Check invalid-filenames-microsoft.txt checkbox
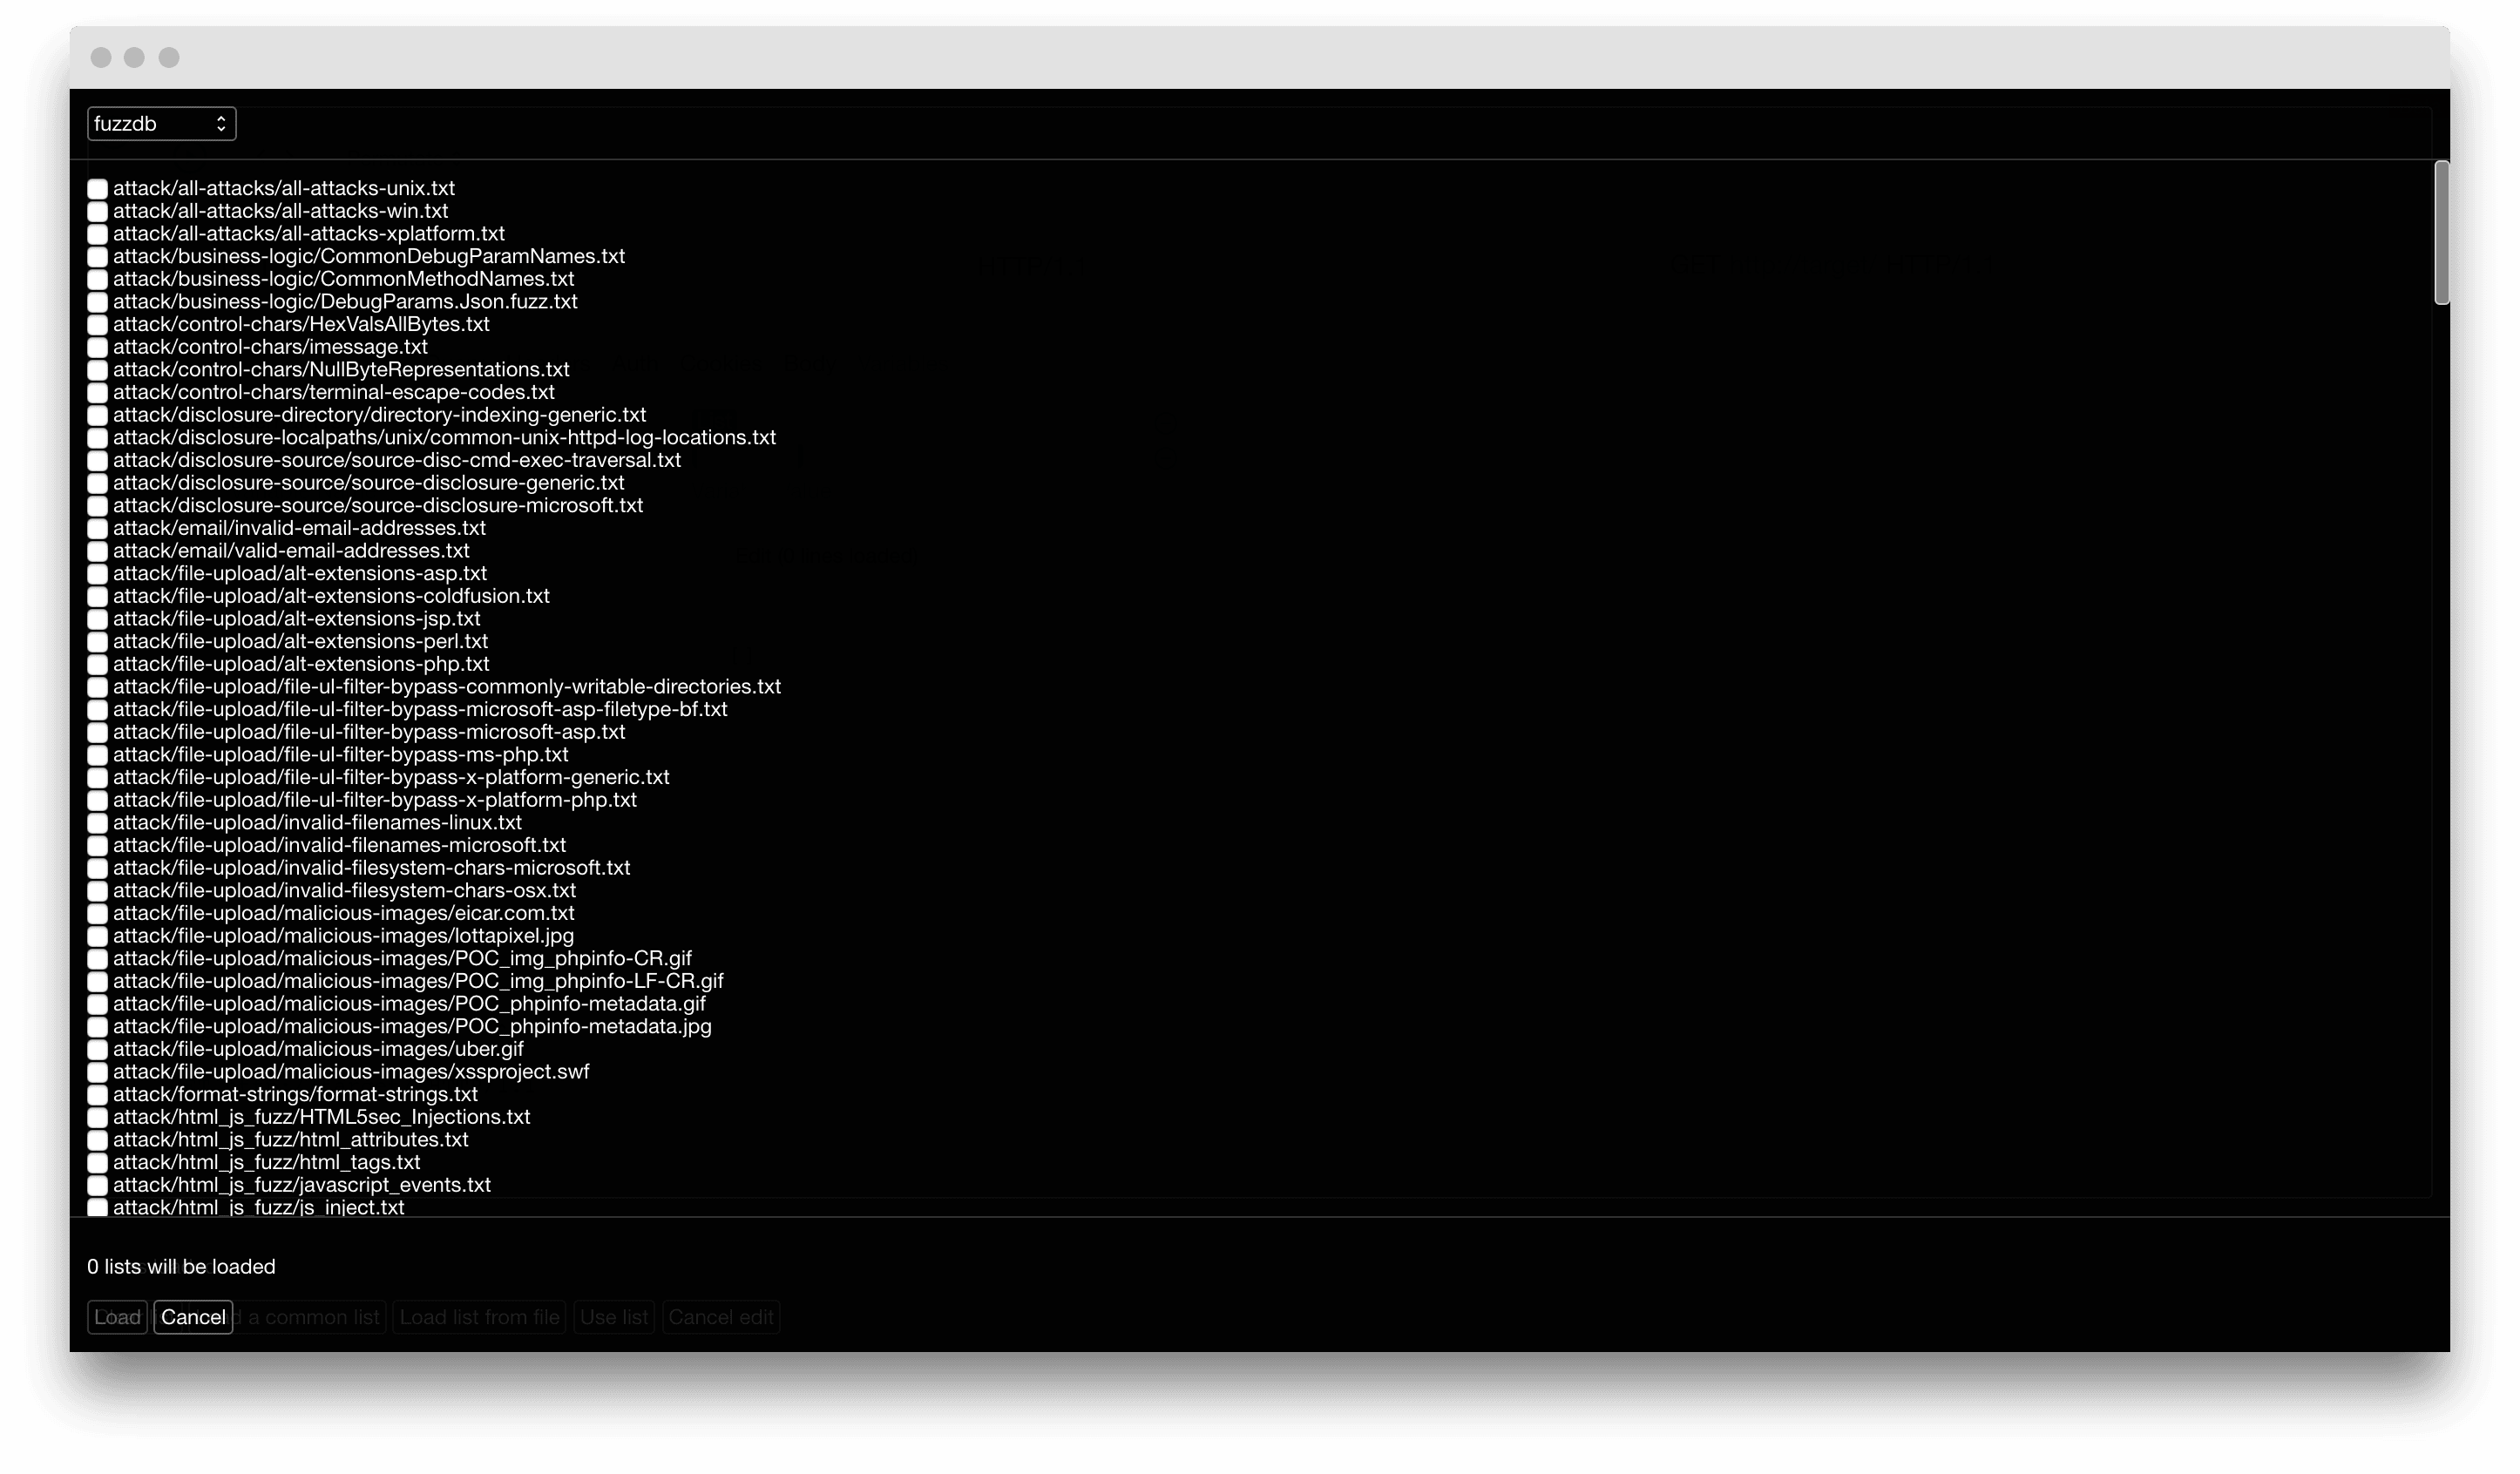The image size is (2520, 1474). (x=97, y=846)
